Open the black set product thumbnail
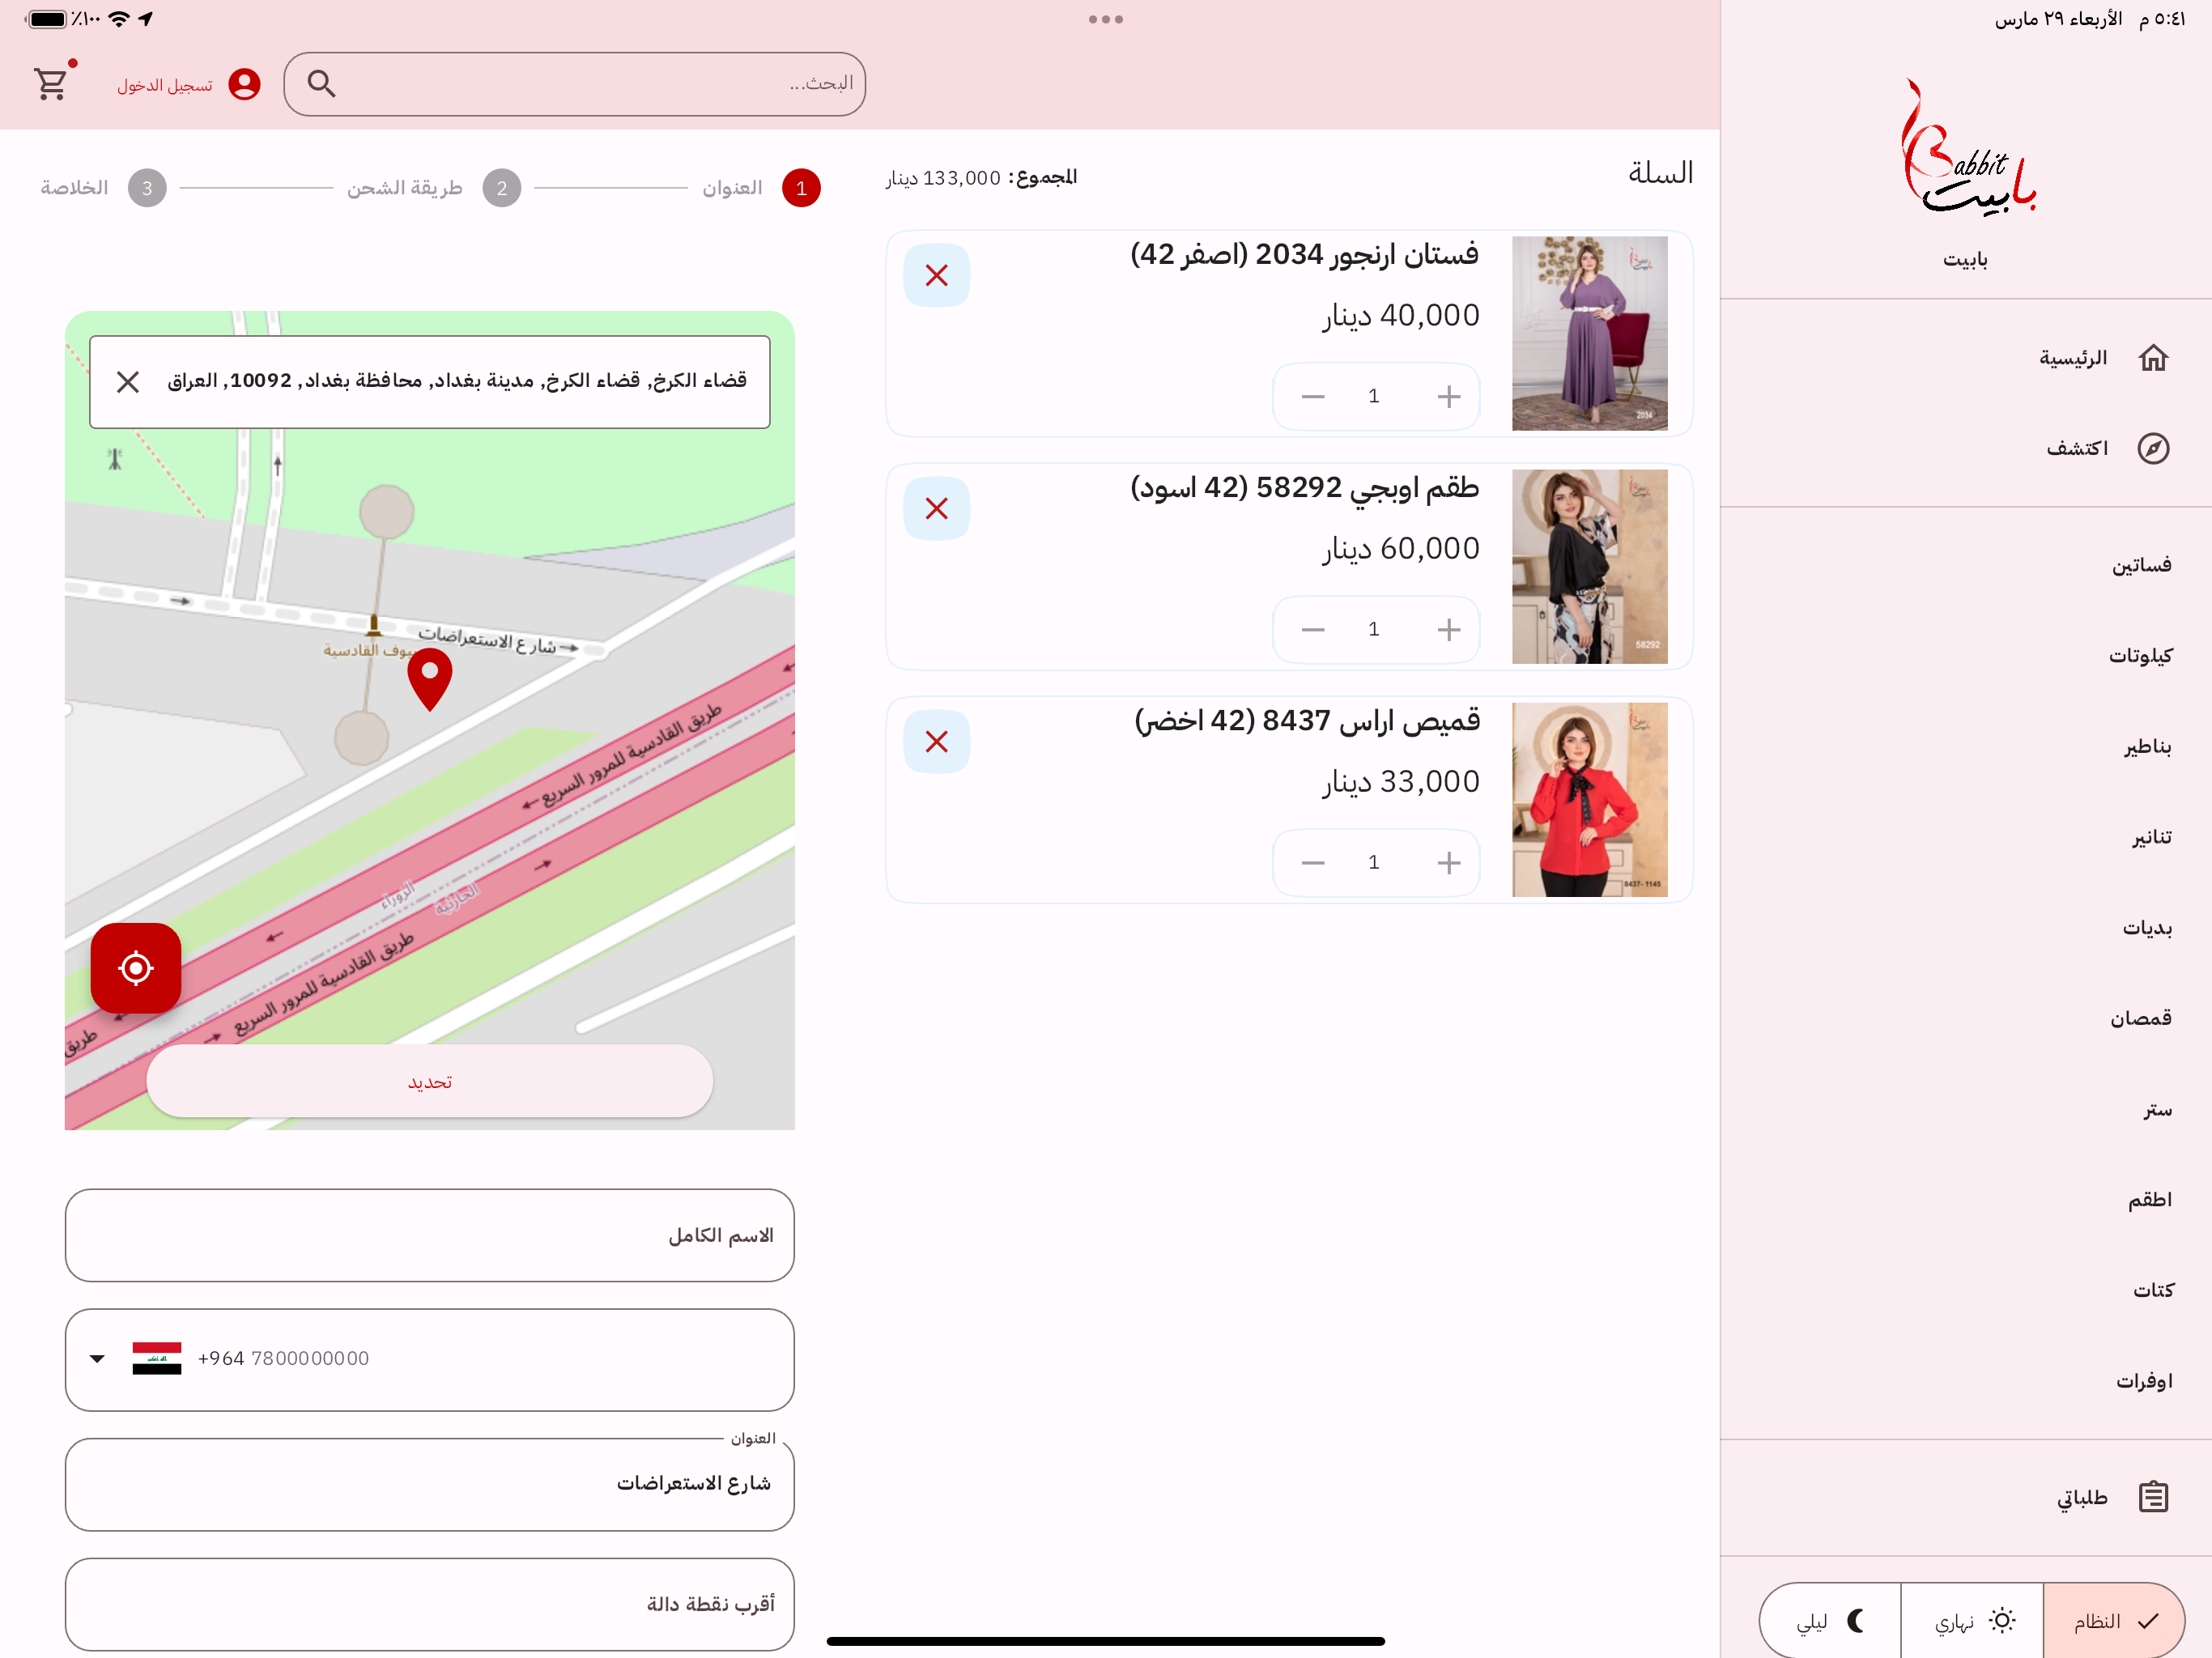 (x=1589, y=567)
